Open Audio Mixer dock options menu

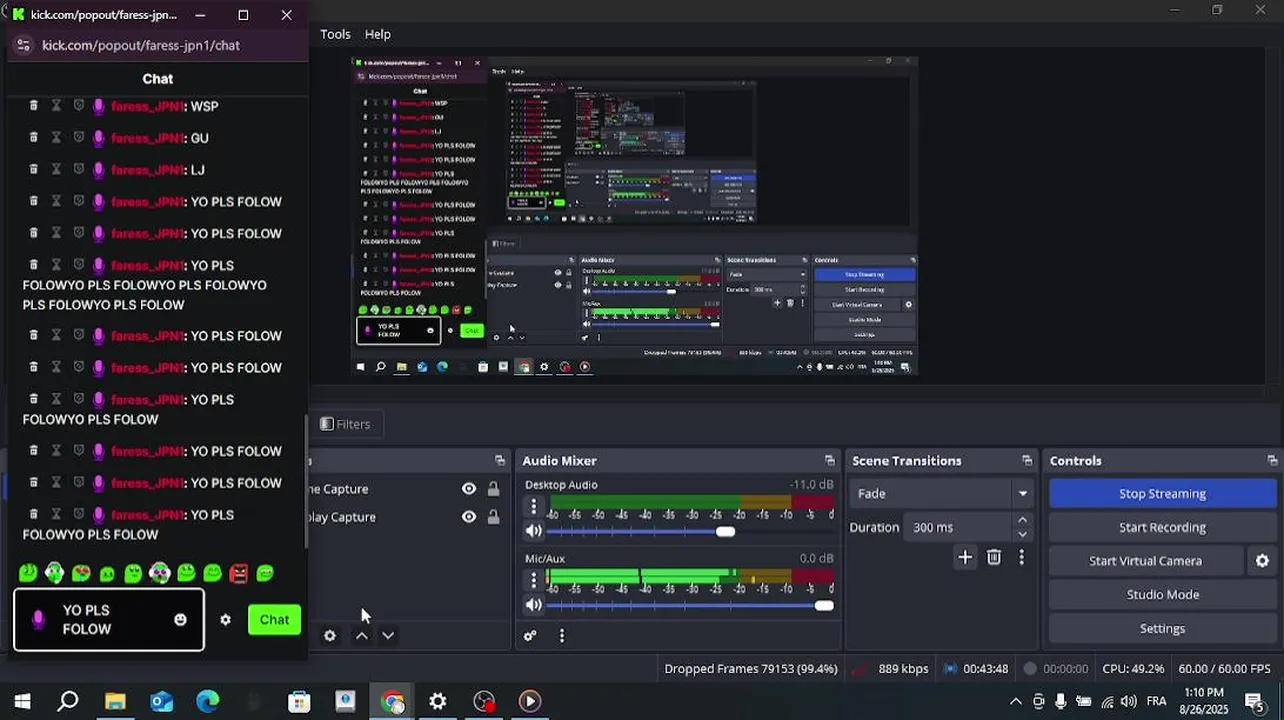point(561,636)
